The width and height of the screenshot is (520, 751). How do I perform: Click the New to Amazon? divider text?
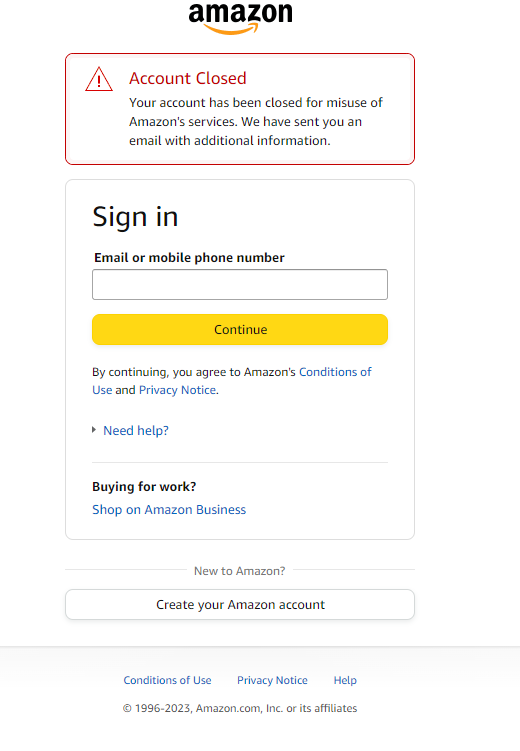click(239, 571)
